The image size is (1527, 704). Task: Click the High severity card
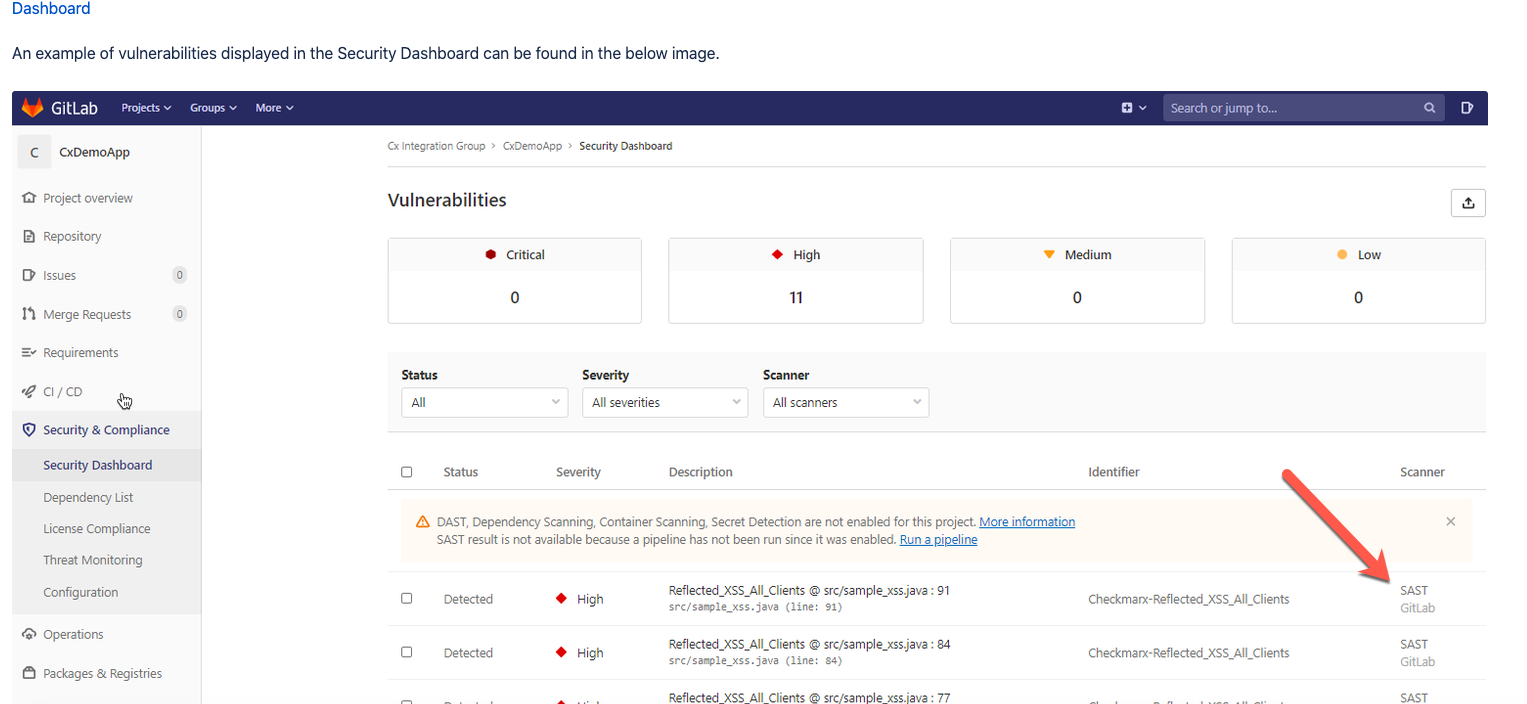(x=796, y=281)
